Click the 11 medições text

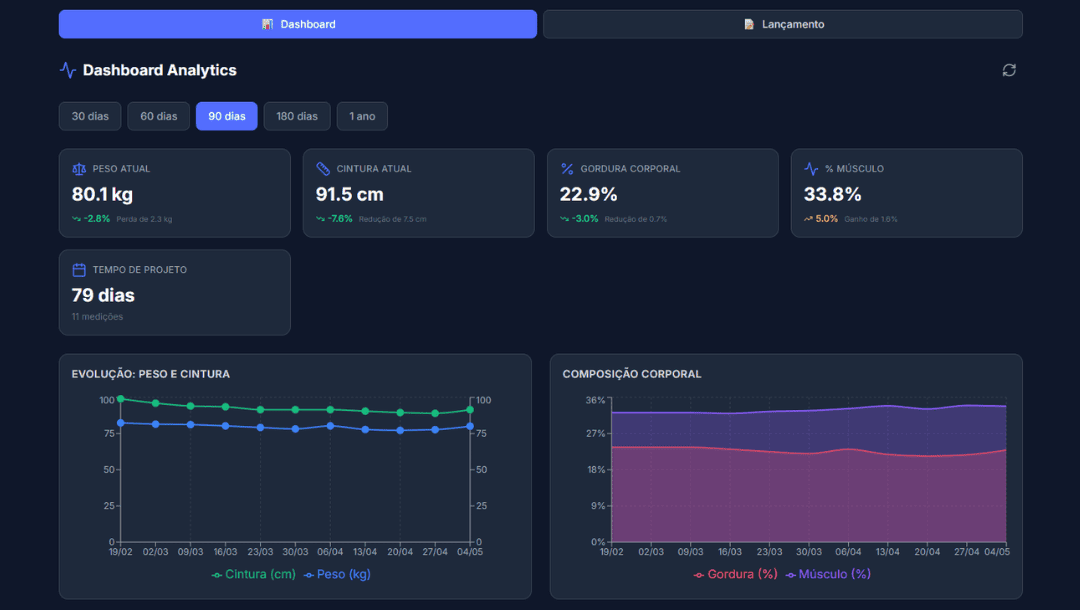tap(97, 317)
